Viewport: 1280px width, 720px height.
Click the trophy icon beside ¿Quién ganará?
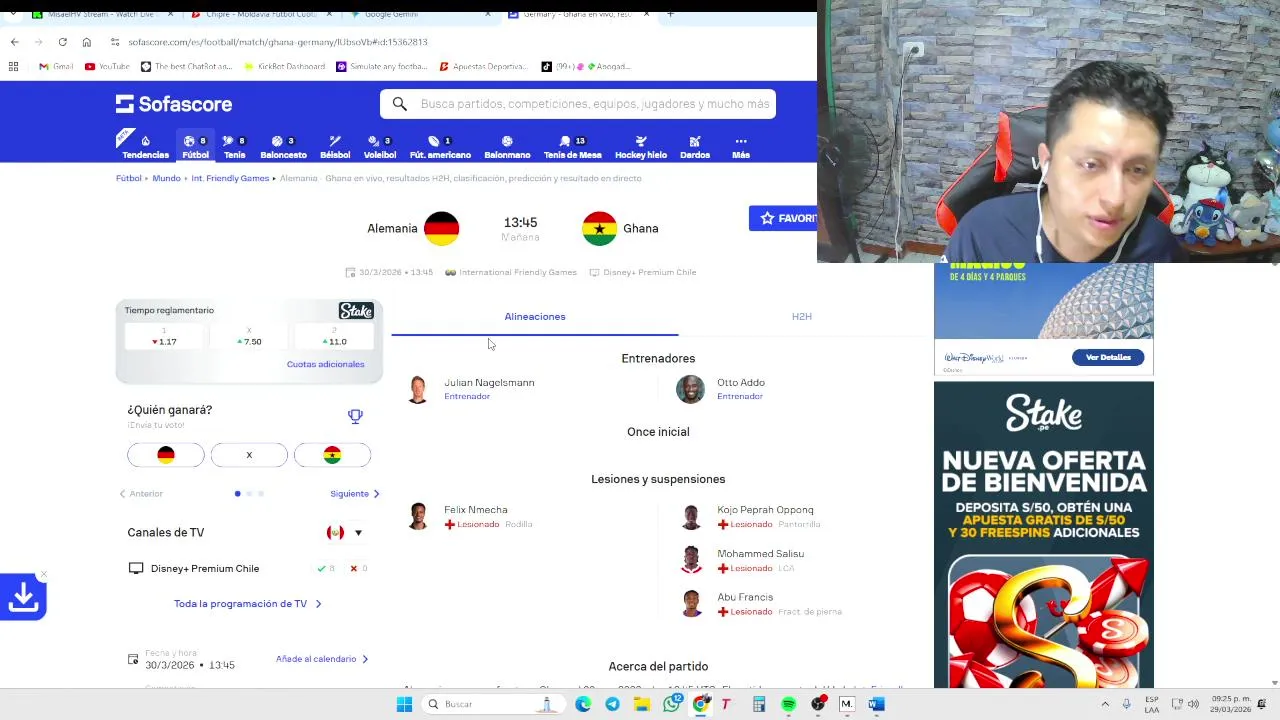(355, 416)
